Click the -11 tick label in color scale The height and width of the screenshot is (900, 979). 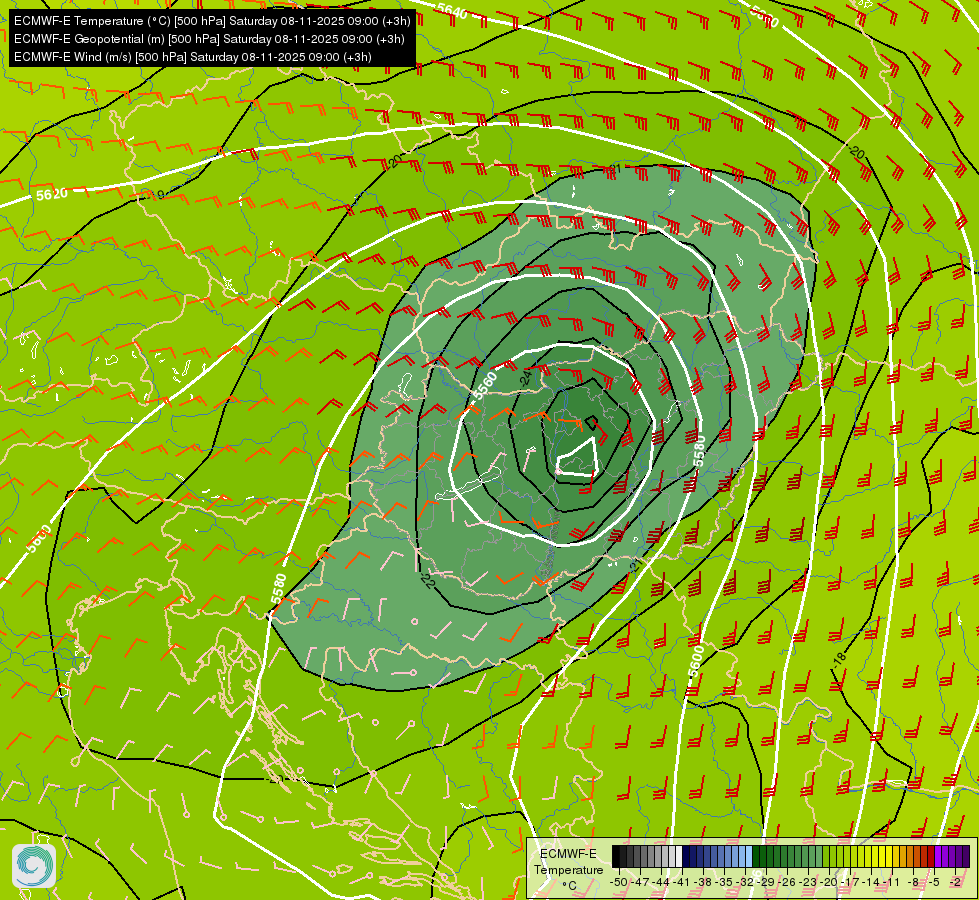(892, 882)
